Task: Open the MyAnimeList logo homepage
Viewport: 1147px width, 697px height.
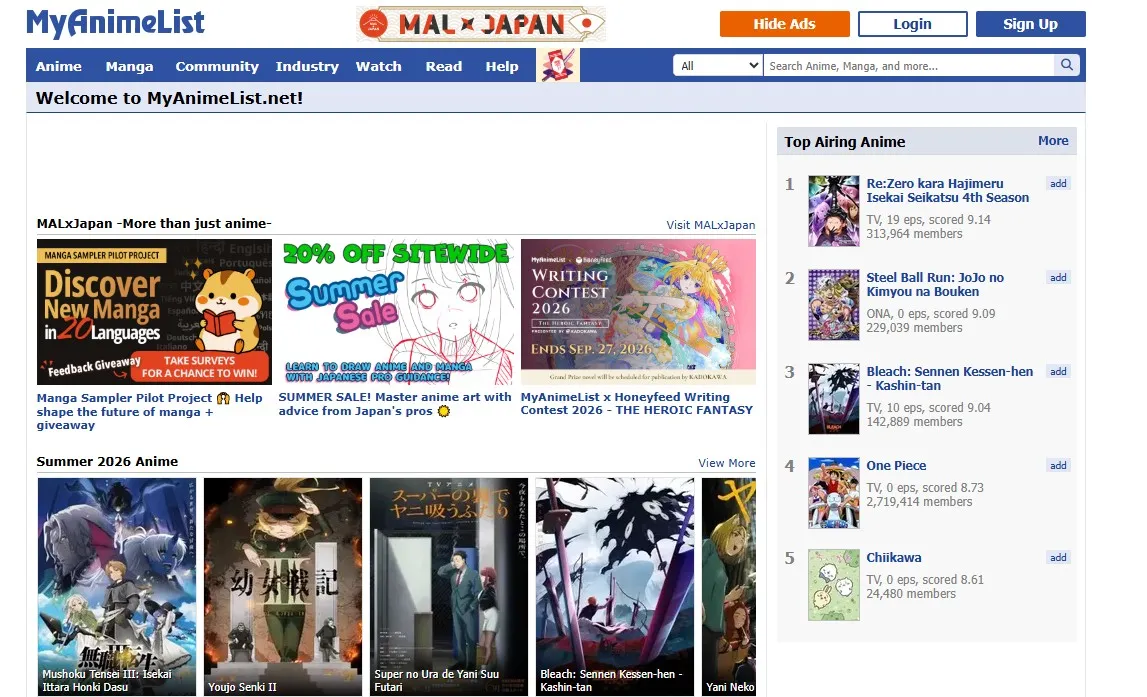Action: click(x=116, y=23)
